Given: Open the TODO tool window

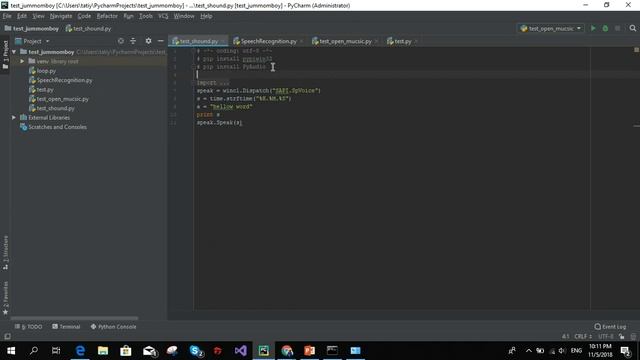Looking at the screenshot, I should click(x=29, y=327).
